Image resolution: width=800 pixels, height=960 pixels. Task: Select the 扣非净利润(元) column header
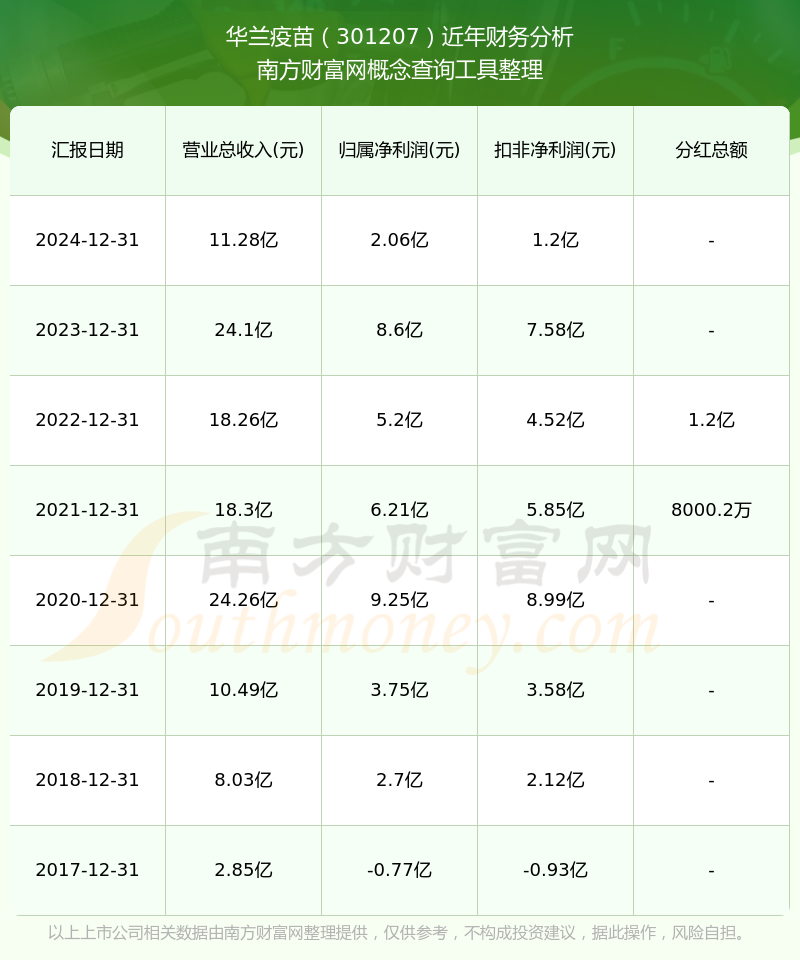click(x=555, y=150)
